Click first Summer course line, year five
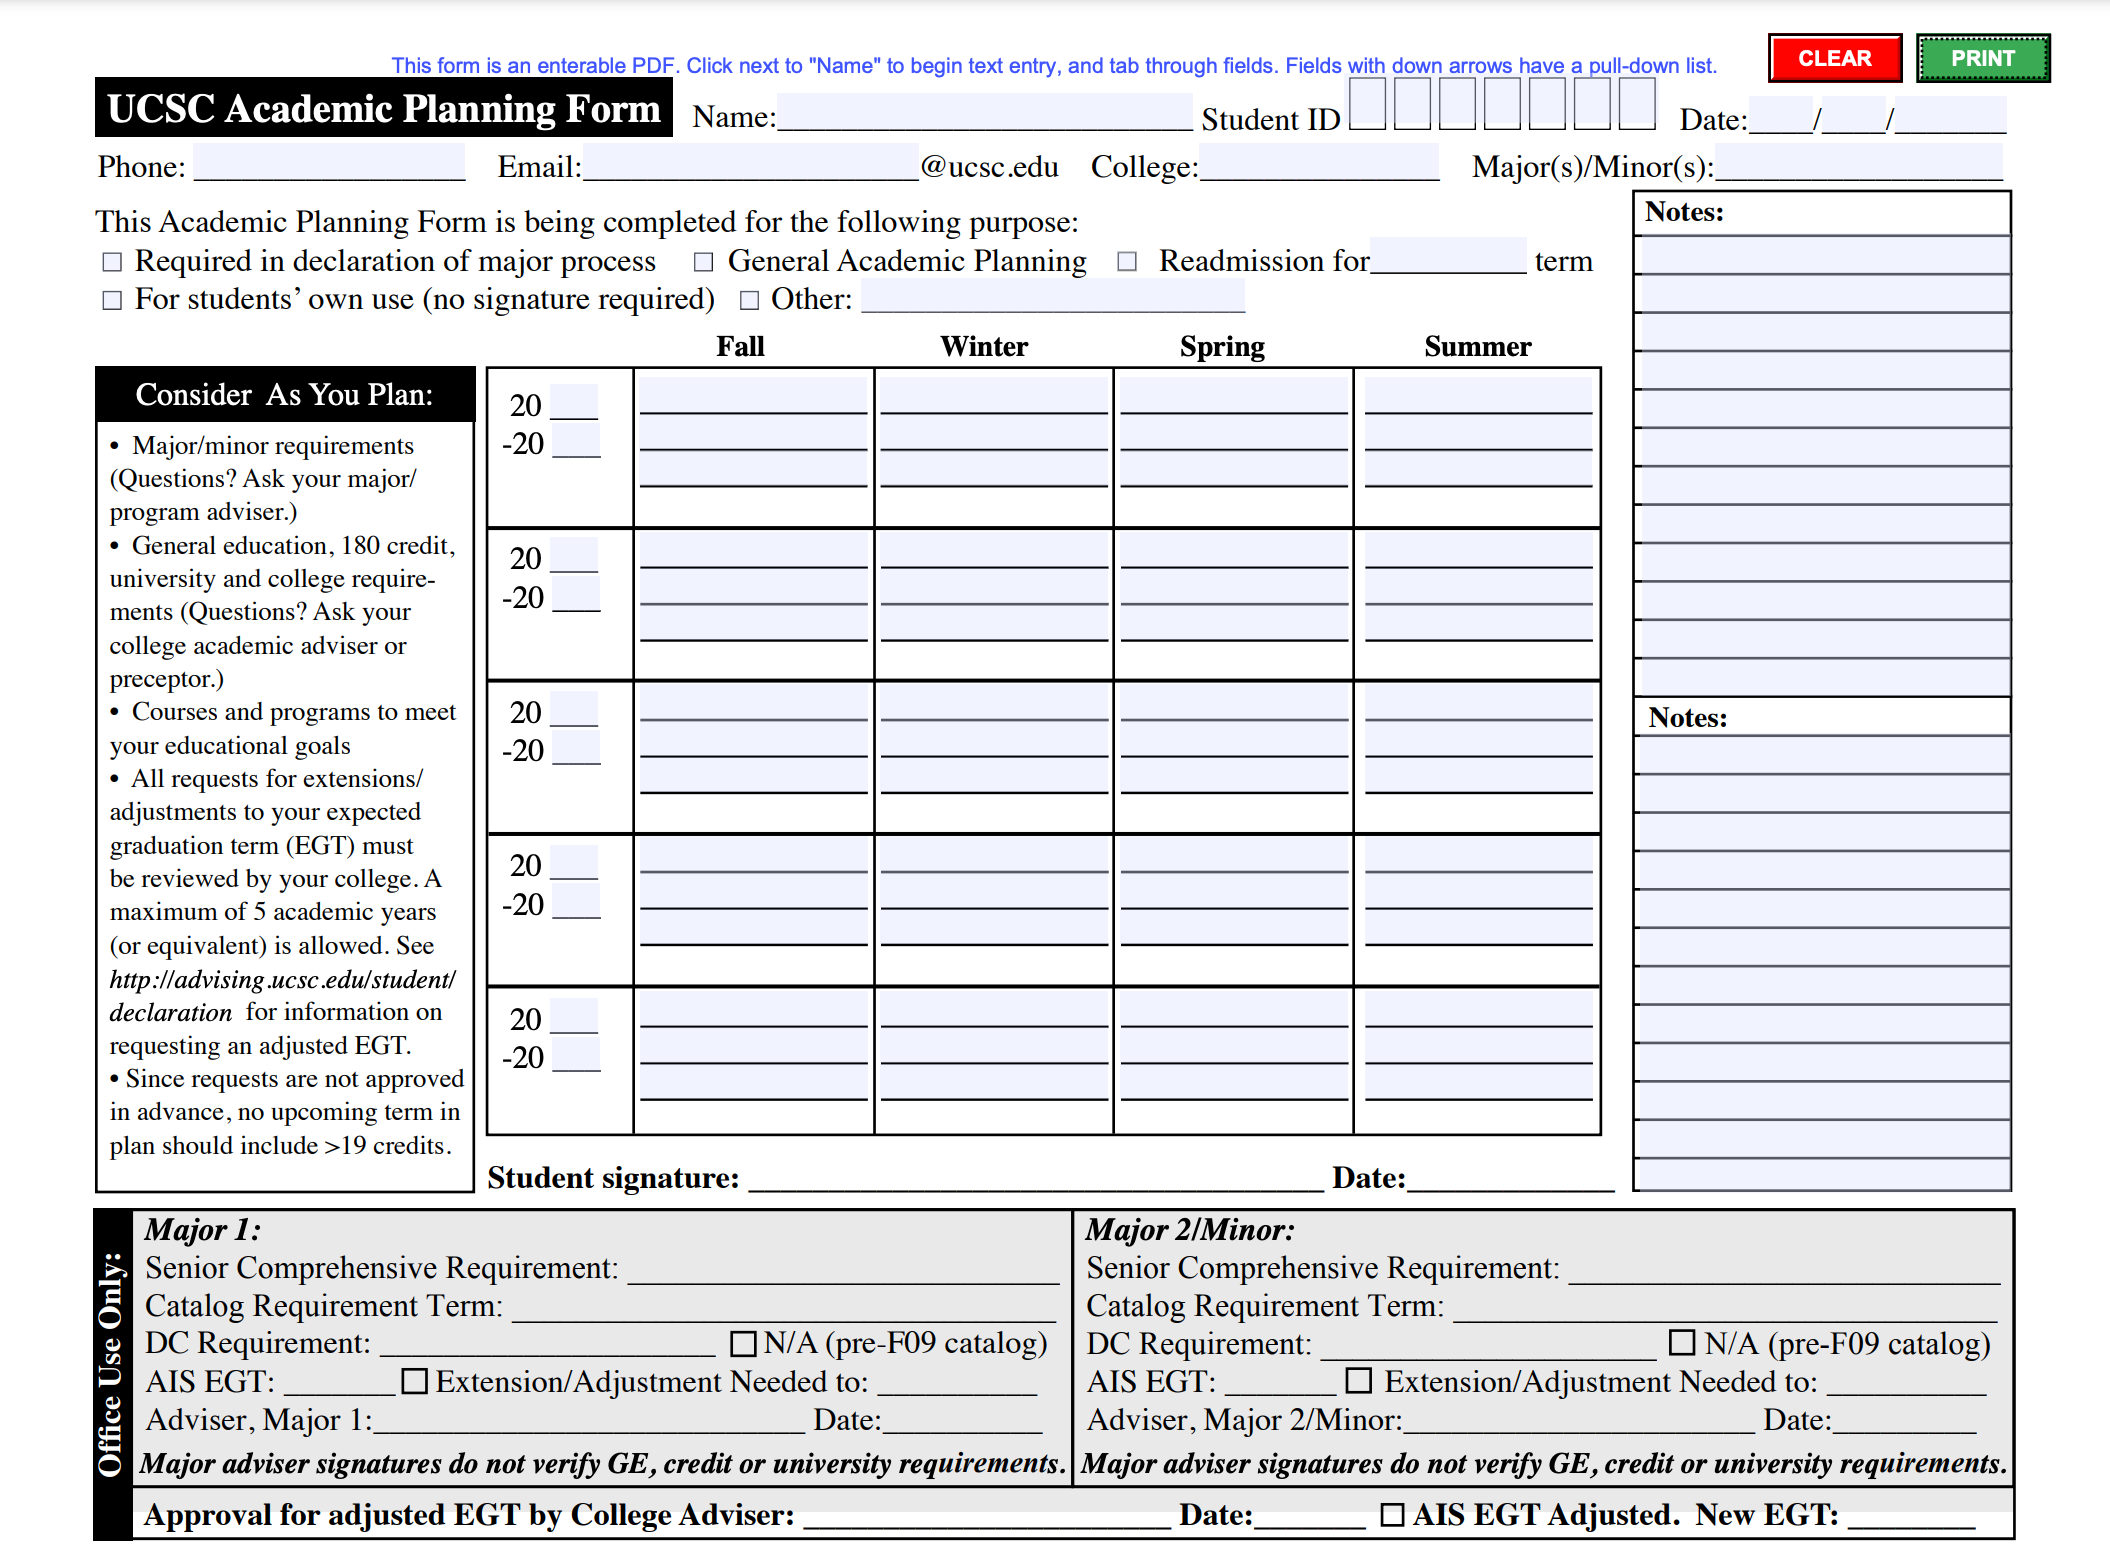The image size is (2110, 1546). click(1478, 1010)
